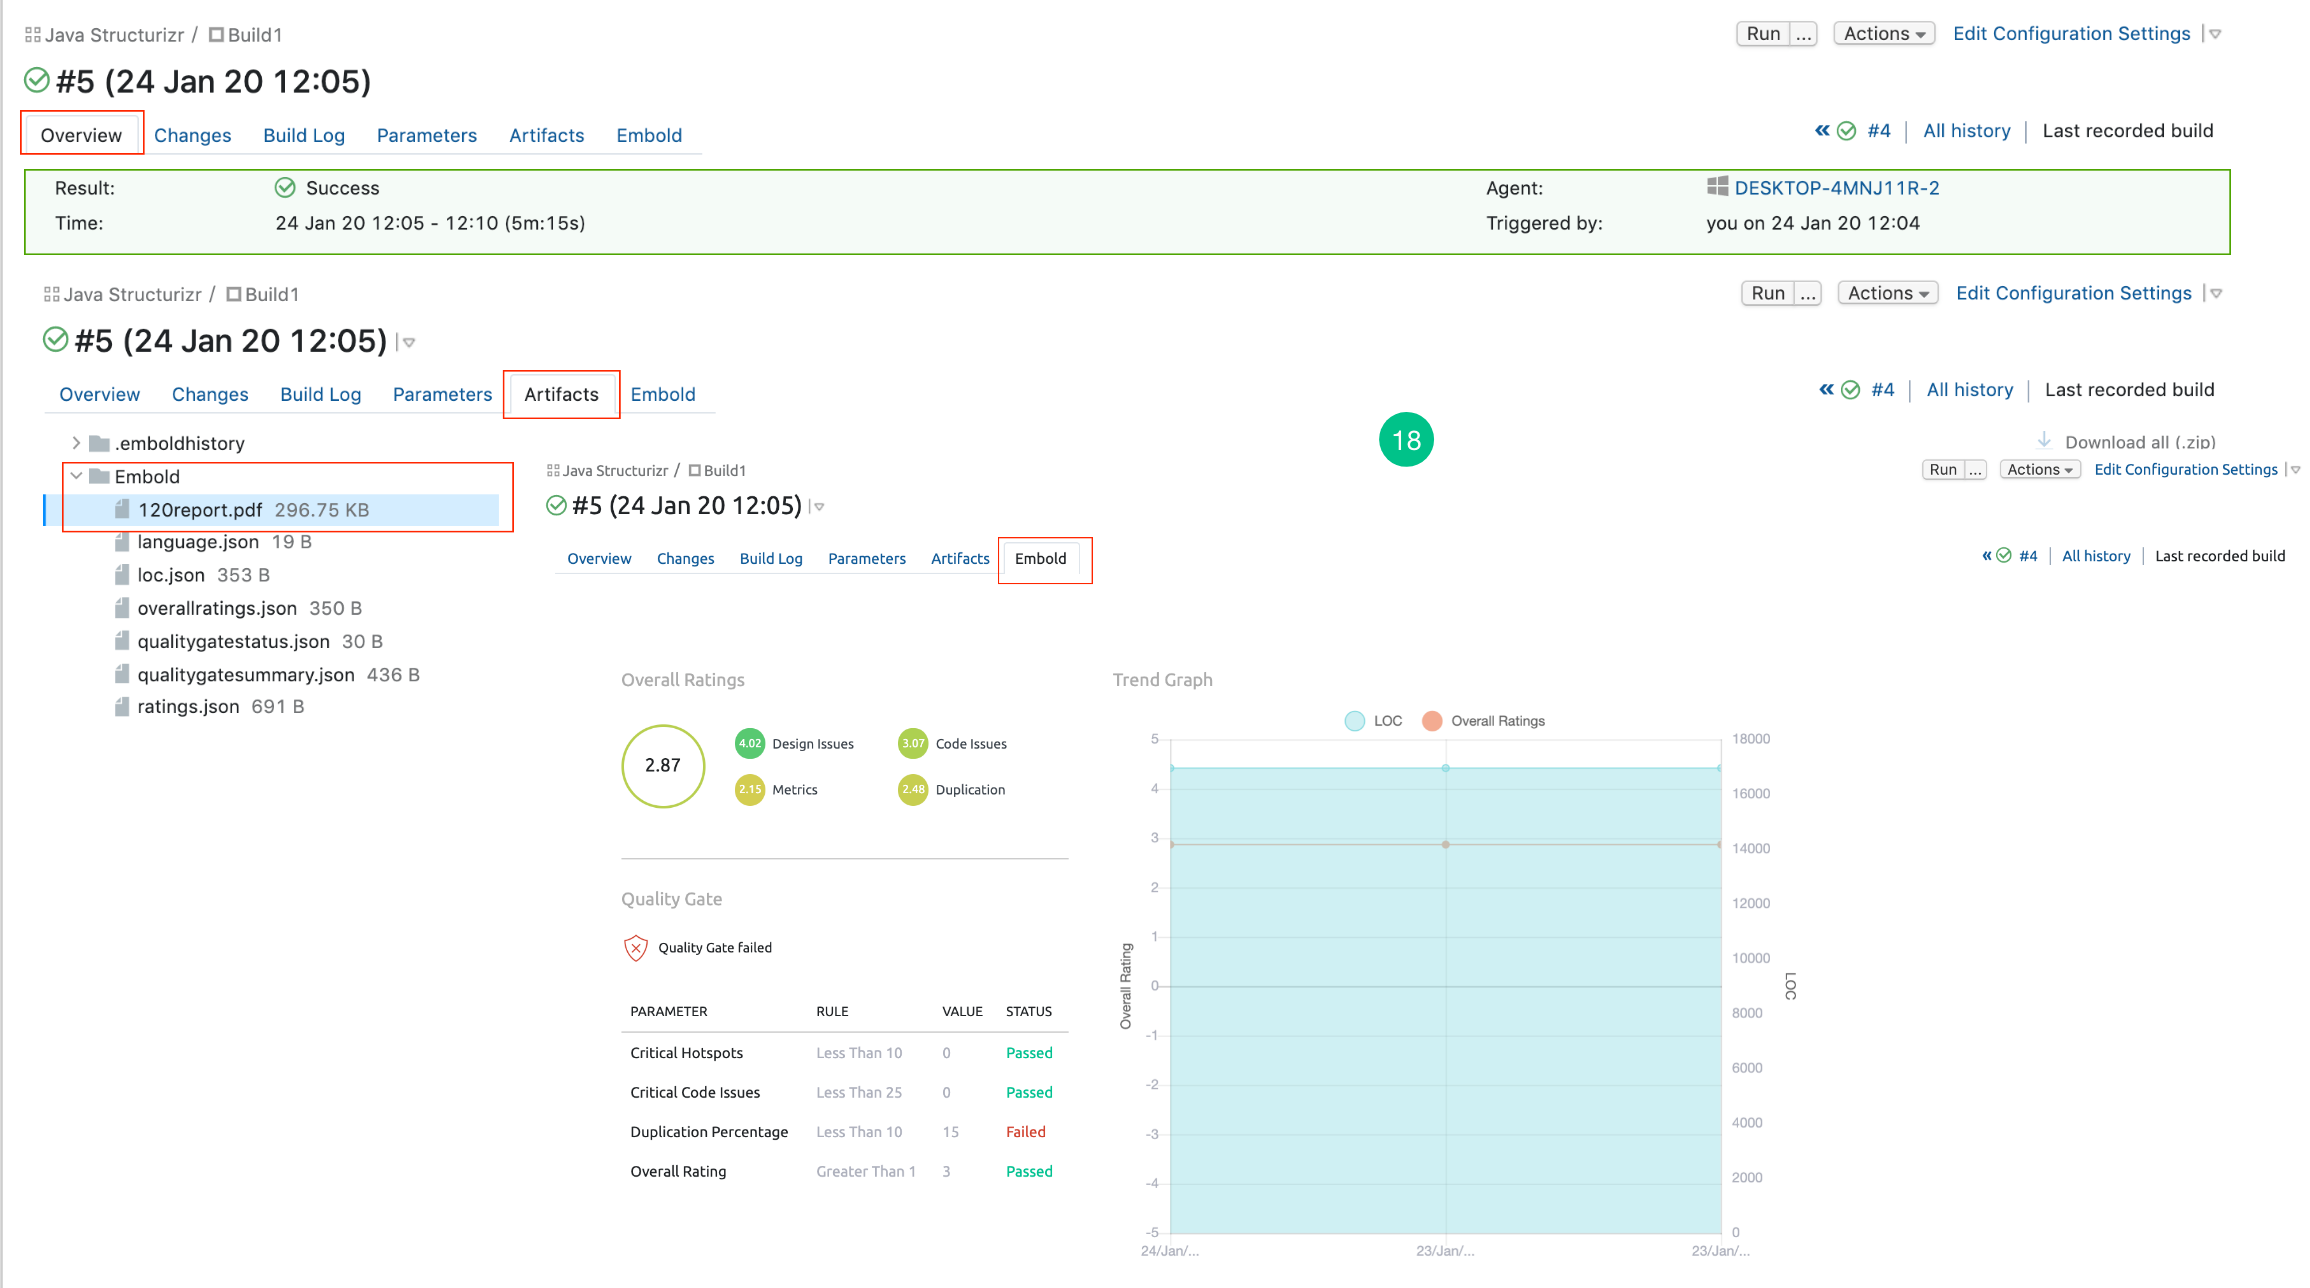Click the Duplication 2.48 rating badge
This screenshot has height=1288, width=2310.
coord(913,789)
